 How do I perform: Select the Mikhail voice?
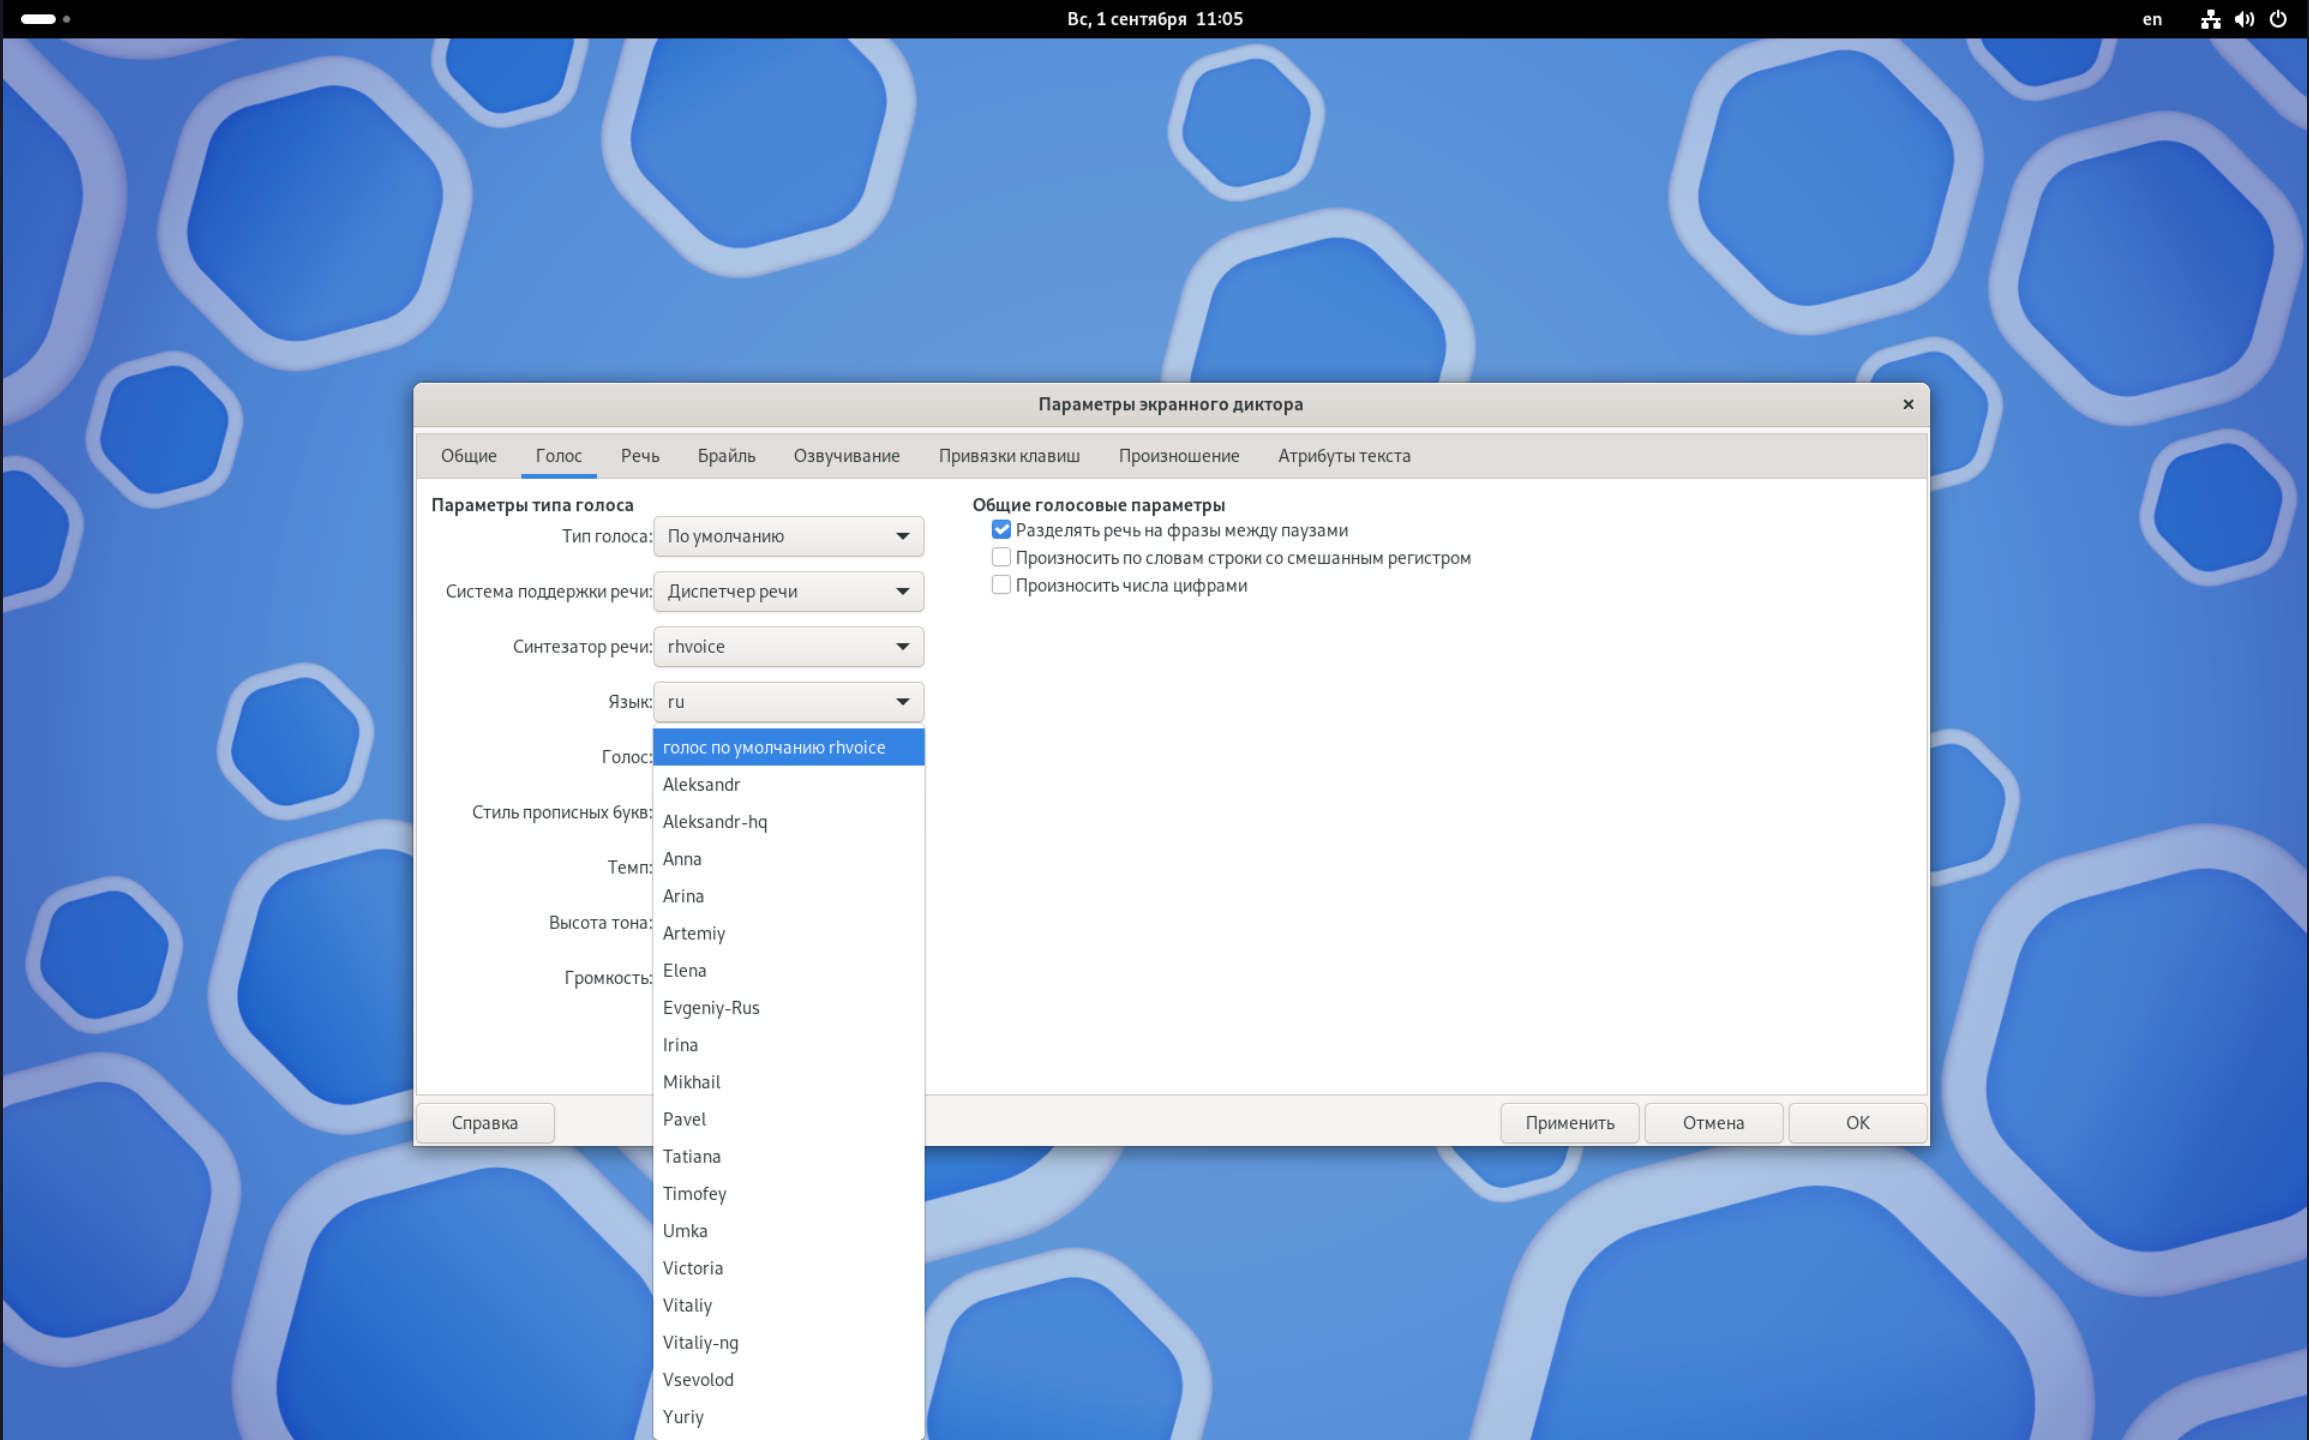point(788,1082)
